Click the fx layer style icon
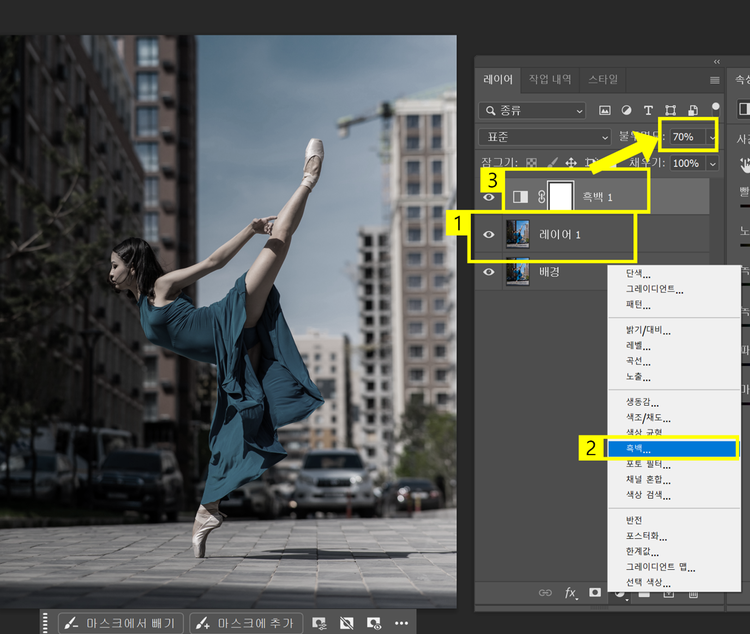 (571, 593)
